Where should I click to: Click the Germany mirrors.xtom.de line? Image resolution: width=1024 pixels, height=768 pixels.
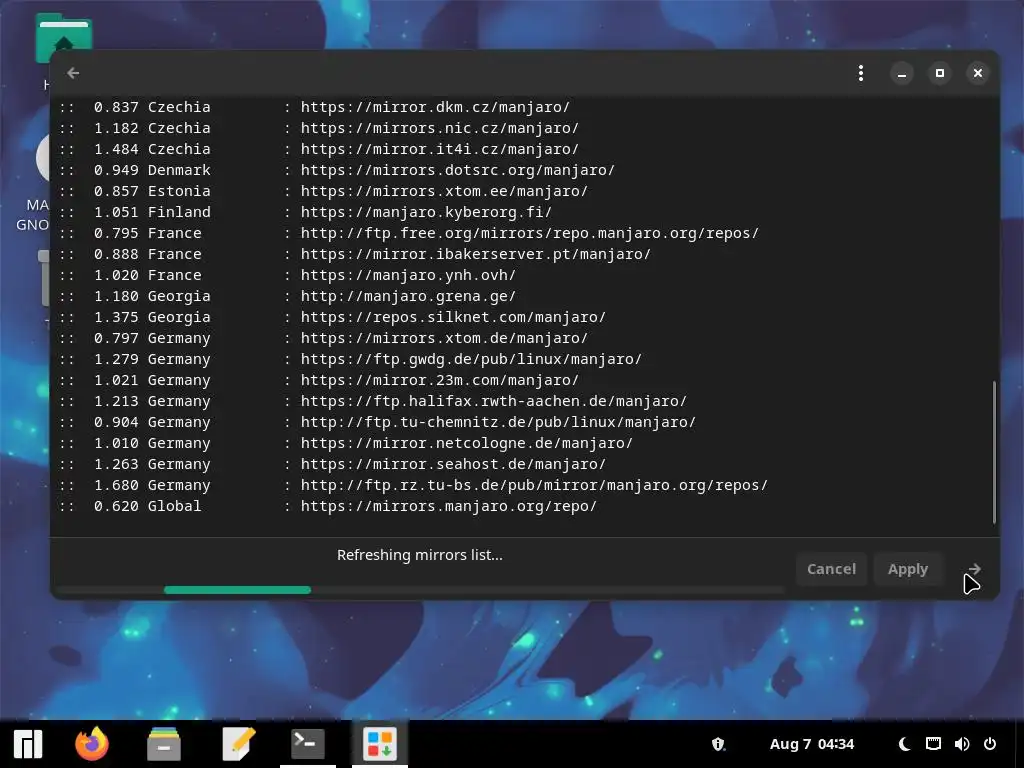pos(323,338)
